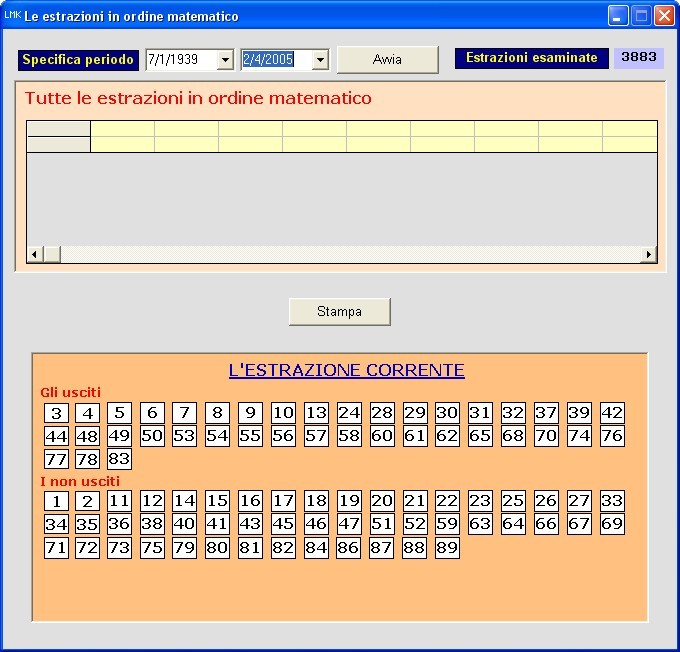Select undrawn number 88

pyautogui.click(x=415, y=547)
